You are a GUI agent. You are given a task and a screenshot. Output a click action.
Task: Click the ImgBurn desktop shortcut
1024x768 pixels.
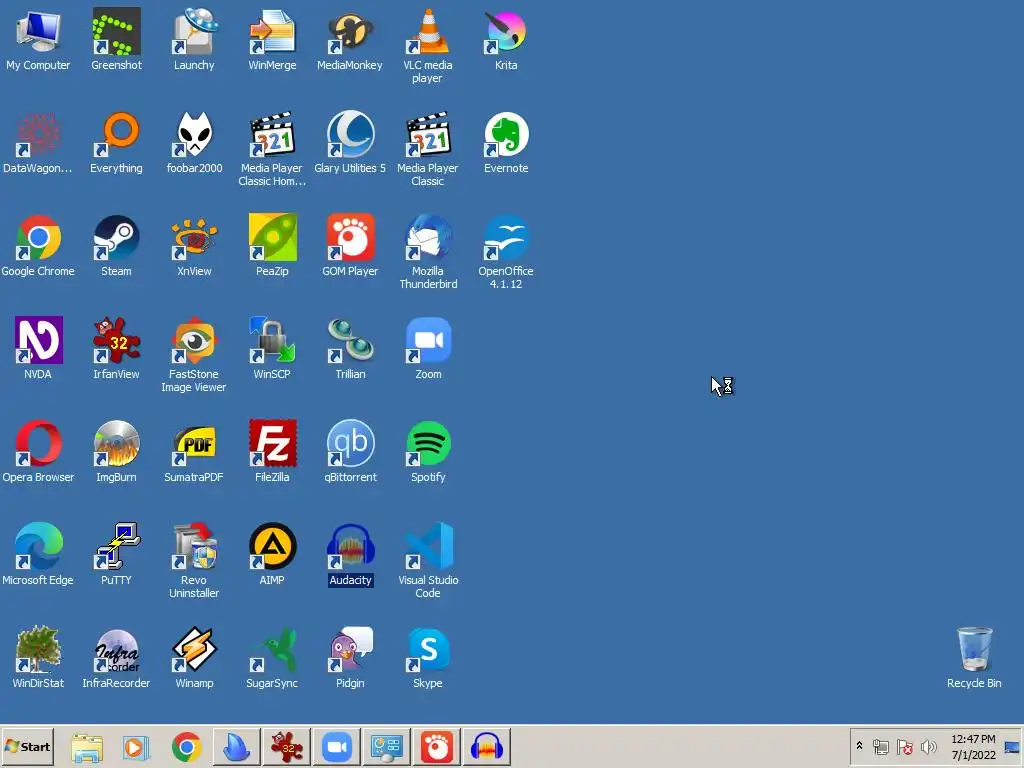(116, 451)
